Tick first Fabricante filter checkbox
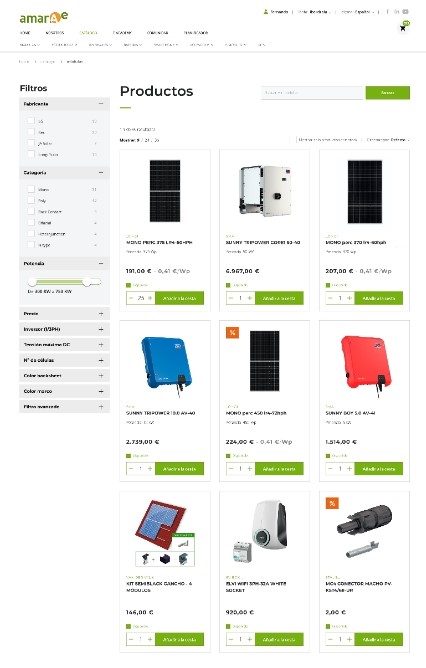The width and height of the screenshot is (426, 668). [x=31, y=121]
